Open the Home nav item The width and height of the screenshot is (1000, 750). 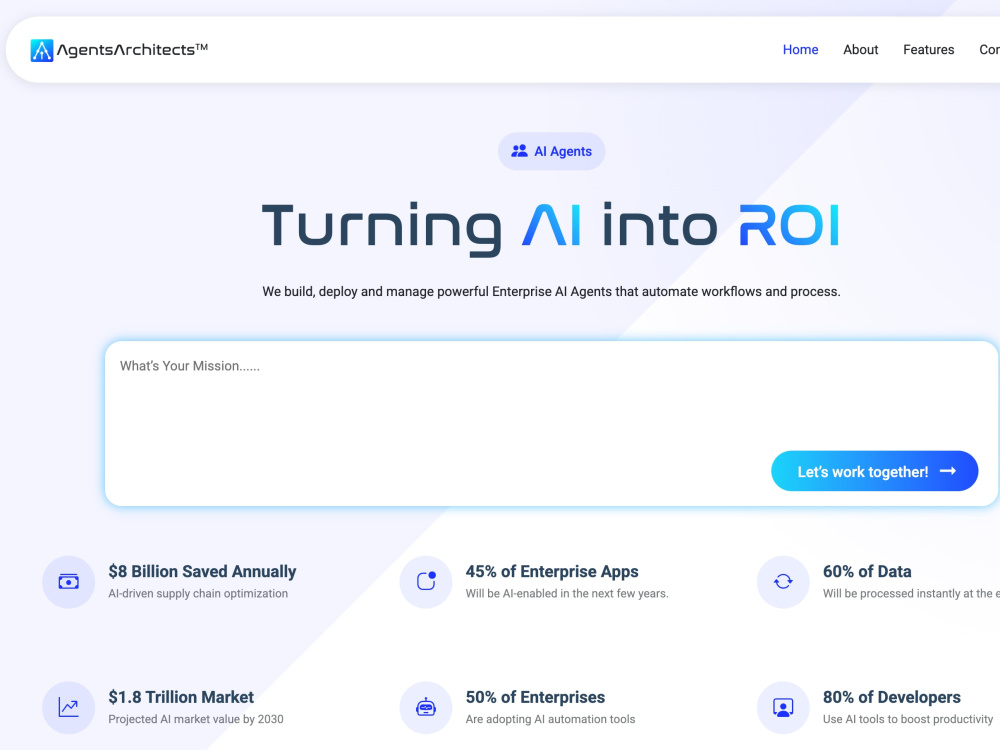pos(800,50)
